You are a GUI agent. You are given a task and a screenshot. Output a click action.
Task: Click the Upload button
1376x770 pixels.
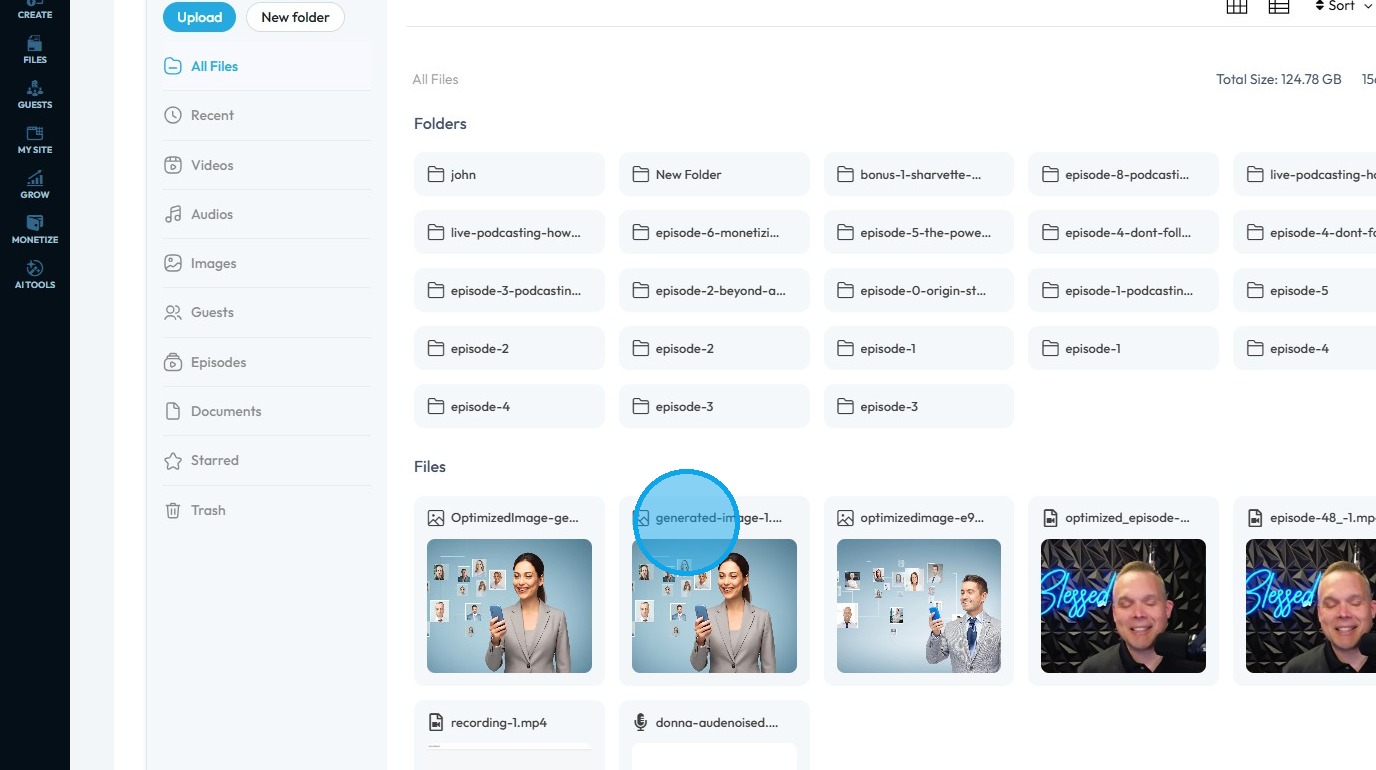[200, 17]
